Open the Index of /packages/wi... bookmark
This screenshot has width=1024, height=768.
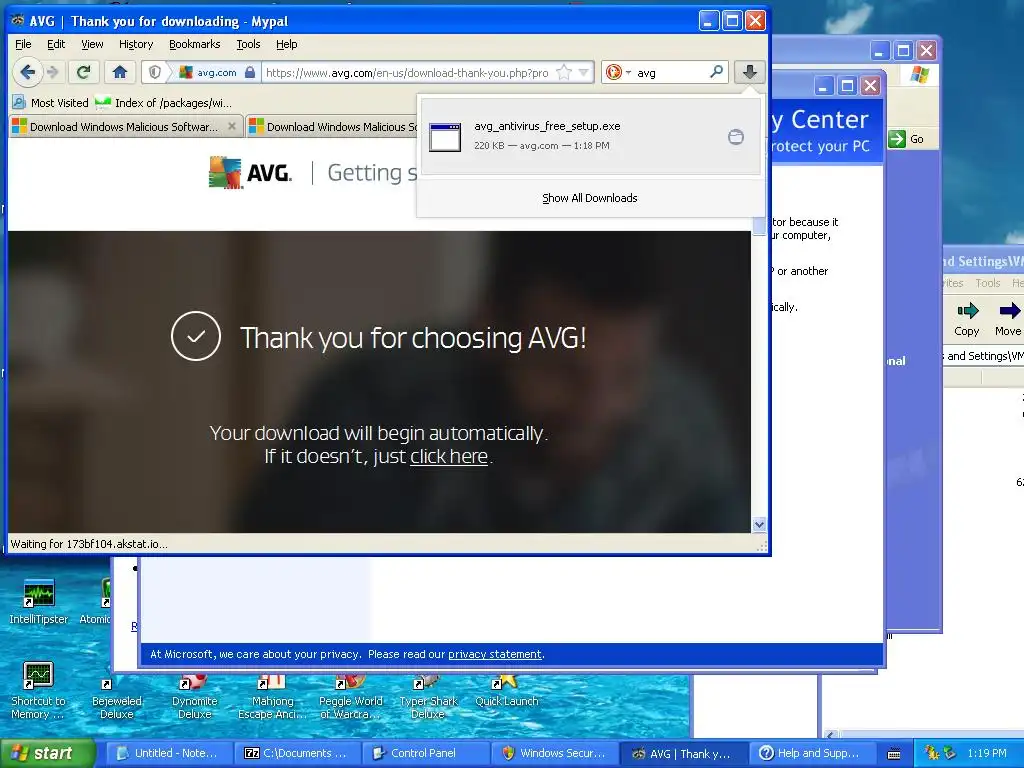(x=163, y=103)
